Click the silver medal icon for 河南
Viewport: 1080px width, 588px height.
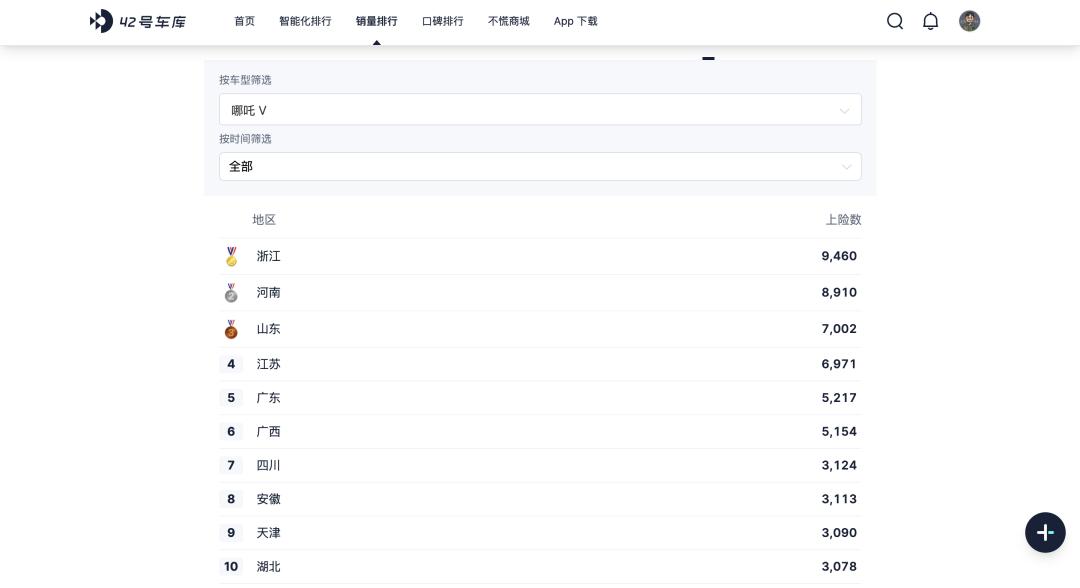(x=231, y=293)
